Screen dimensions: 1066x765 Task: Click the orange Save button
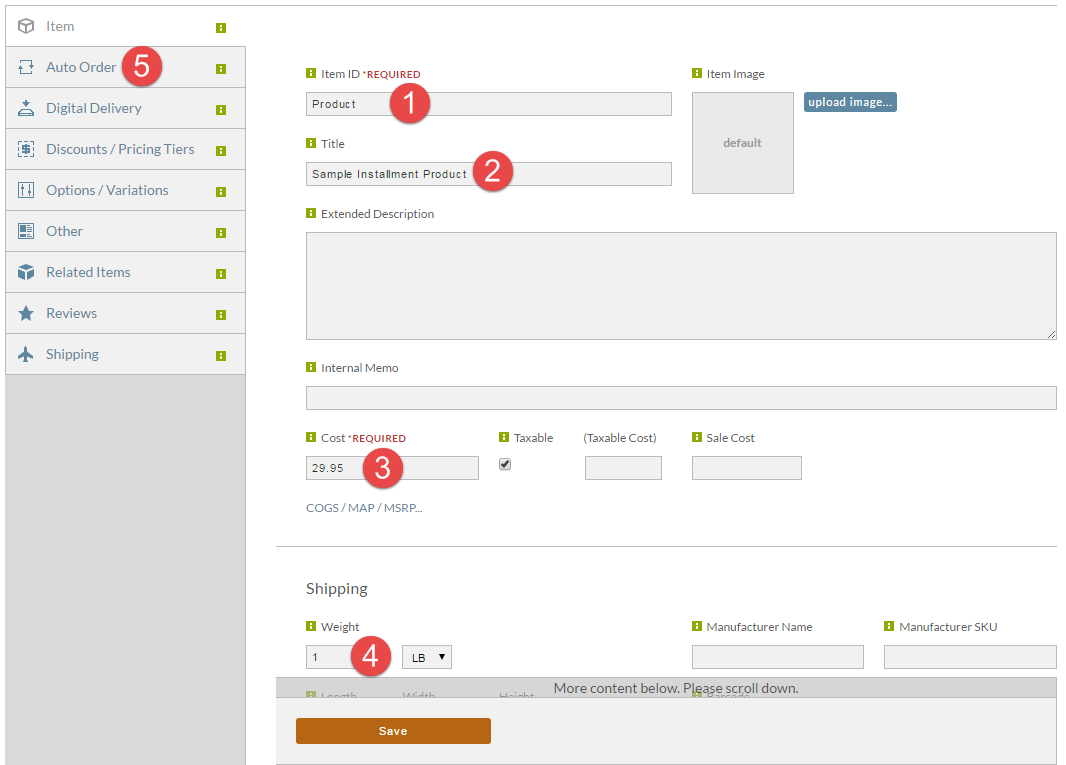(x=393, y=731)
